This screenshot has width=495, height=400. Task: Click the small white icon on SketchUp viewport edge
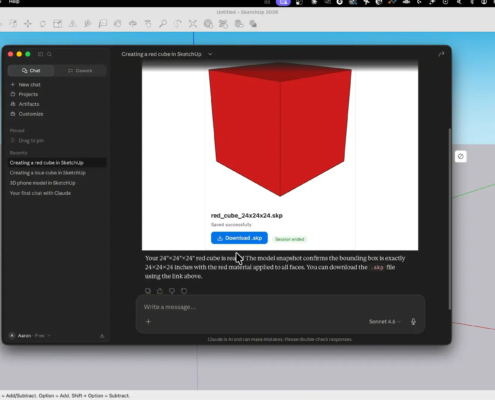pyautogui.click(x=460, y=156)
